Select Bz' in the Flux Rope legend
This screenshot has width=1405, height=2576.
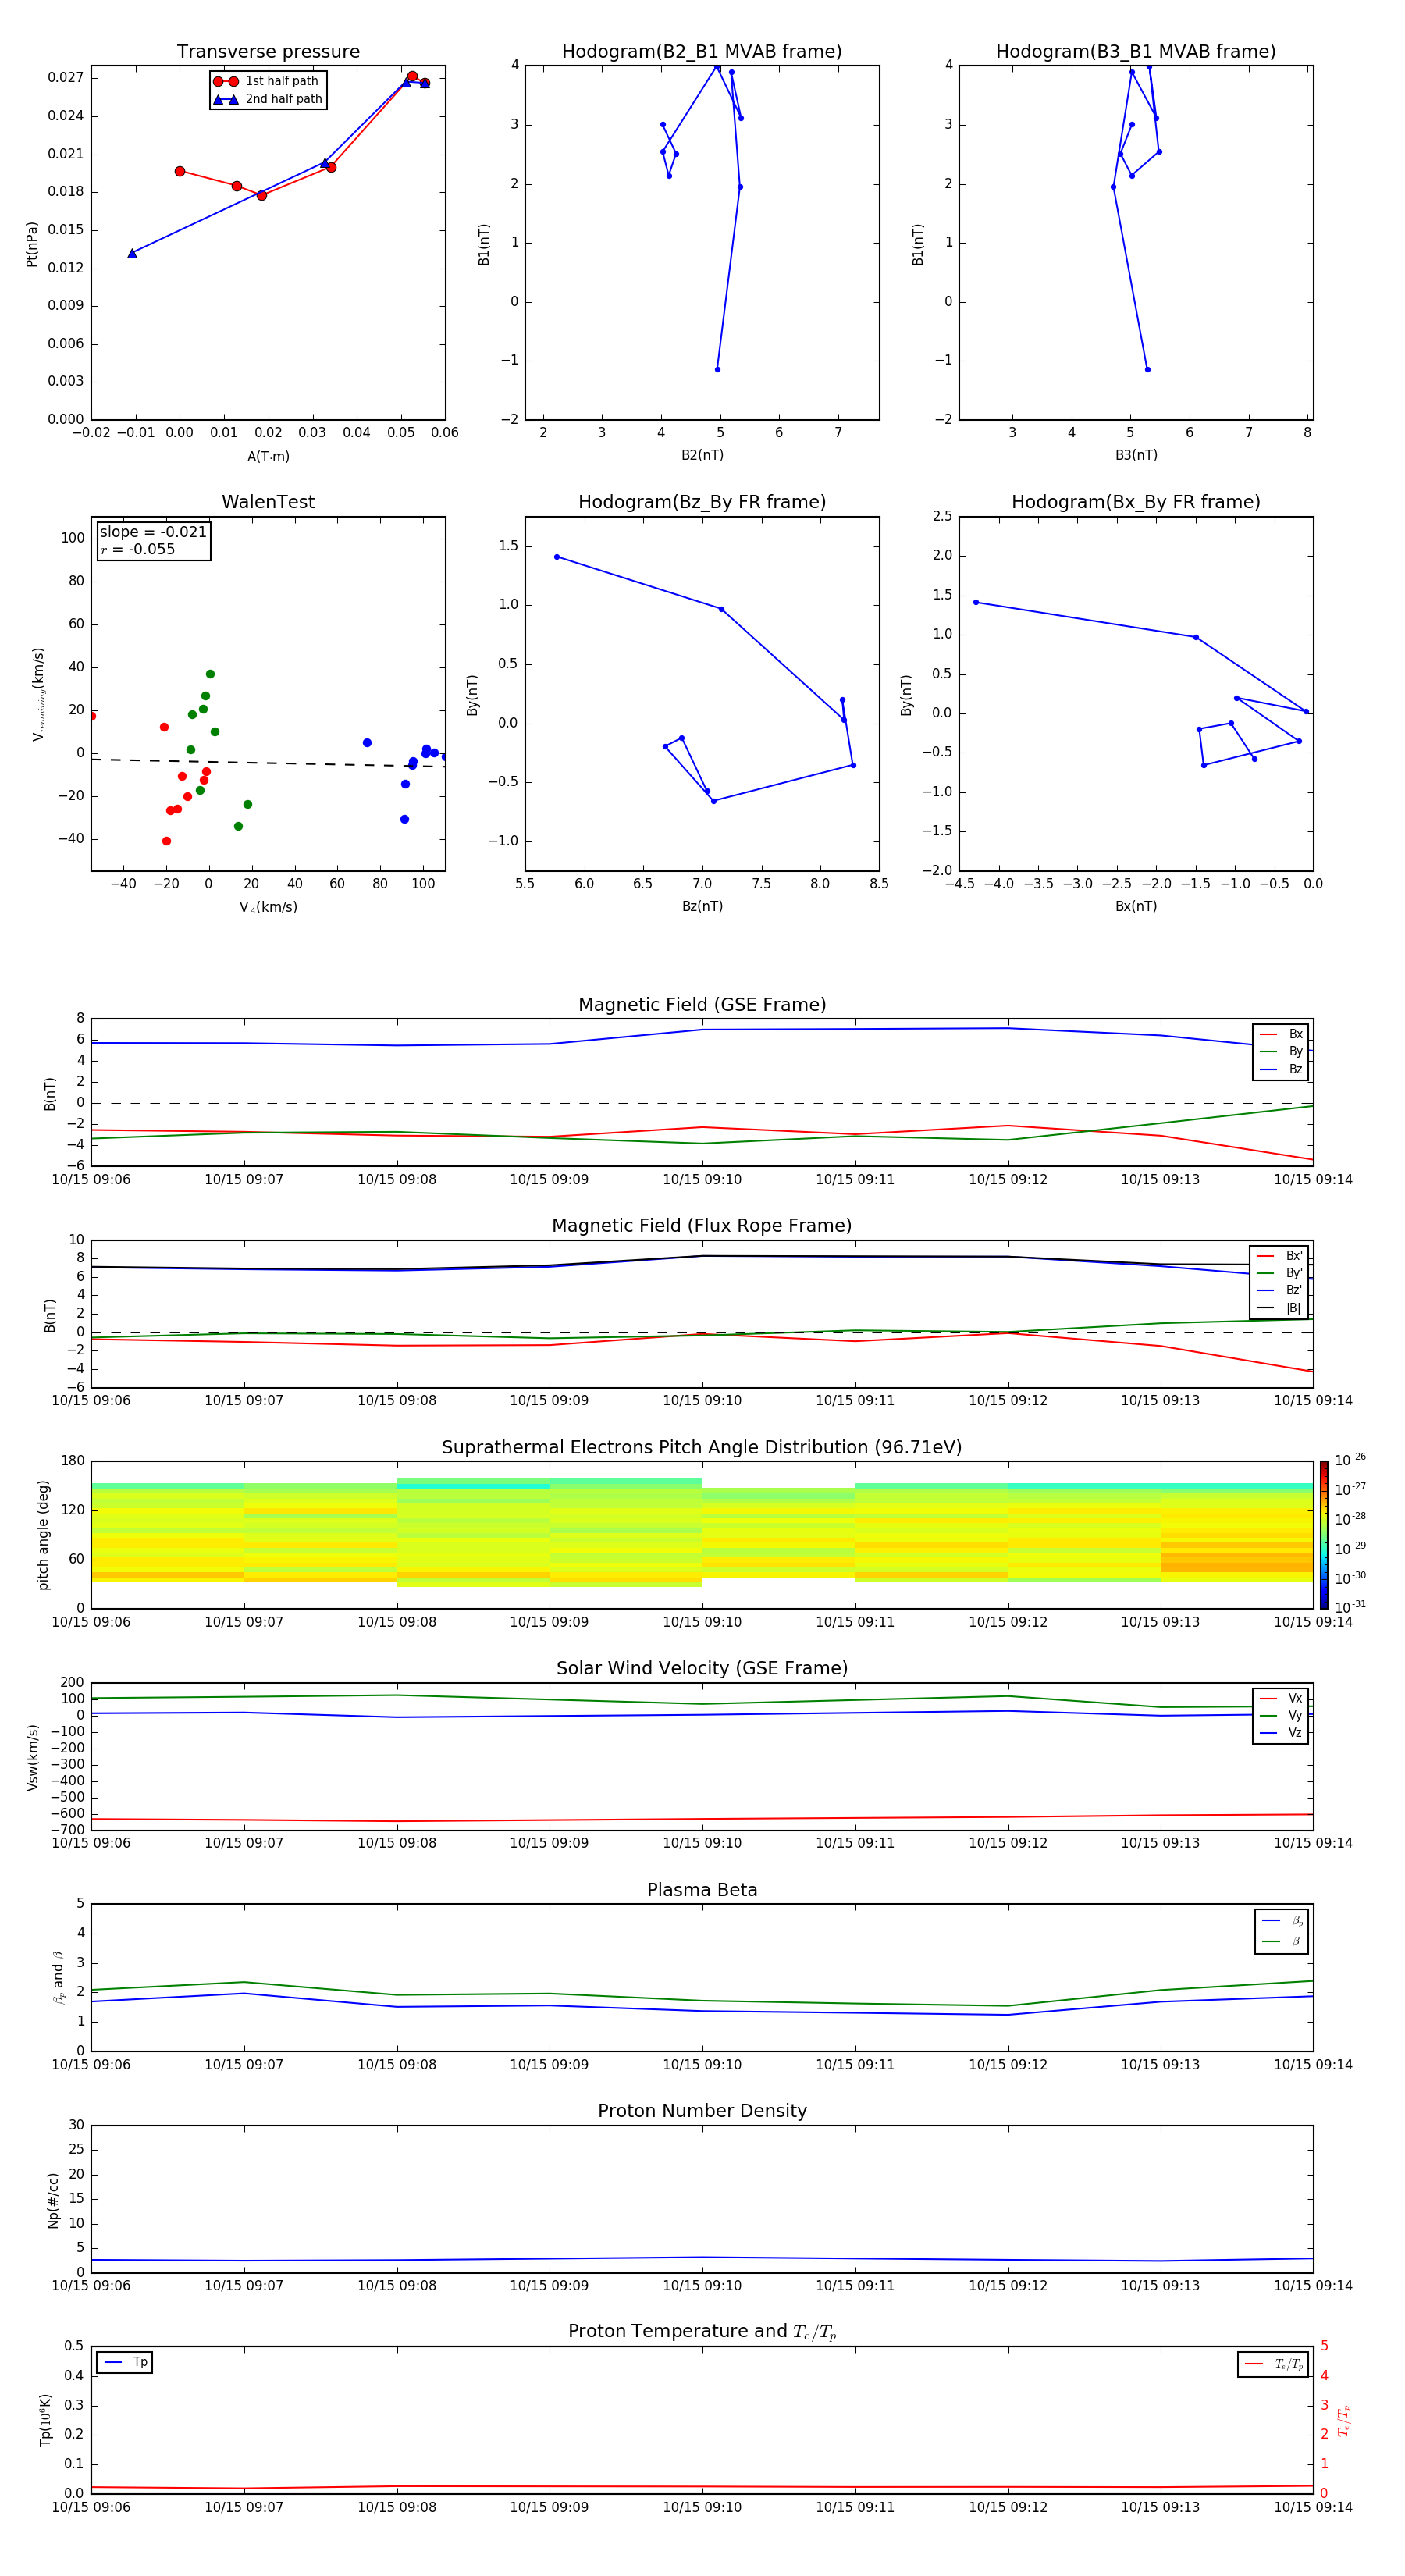[x=1279, y=1291]
